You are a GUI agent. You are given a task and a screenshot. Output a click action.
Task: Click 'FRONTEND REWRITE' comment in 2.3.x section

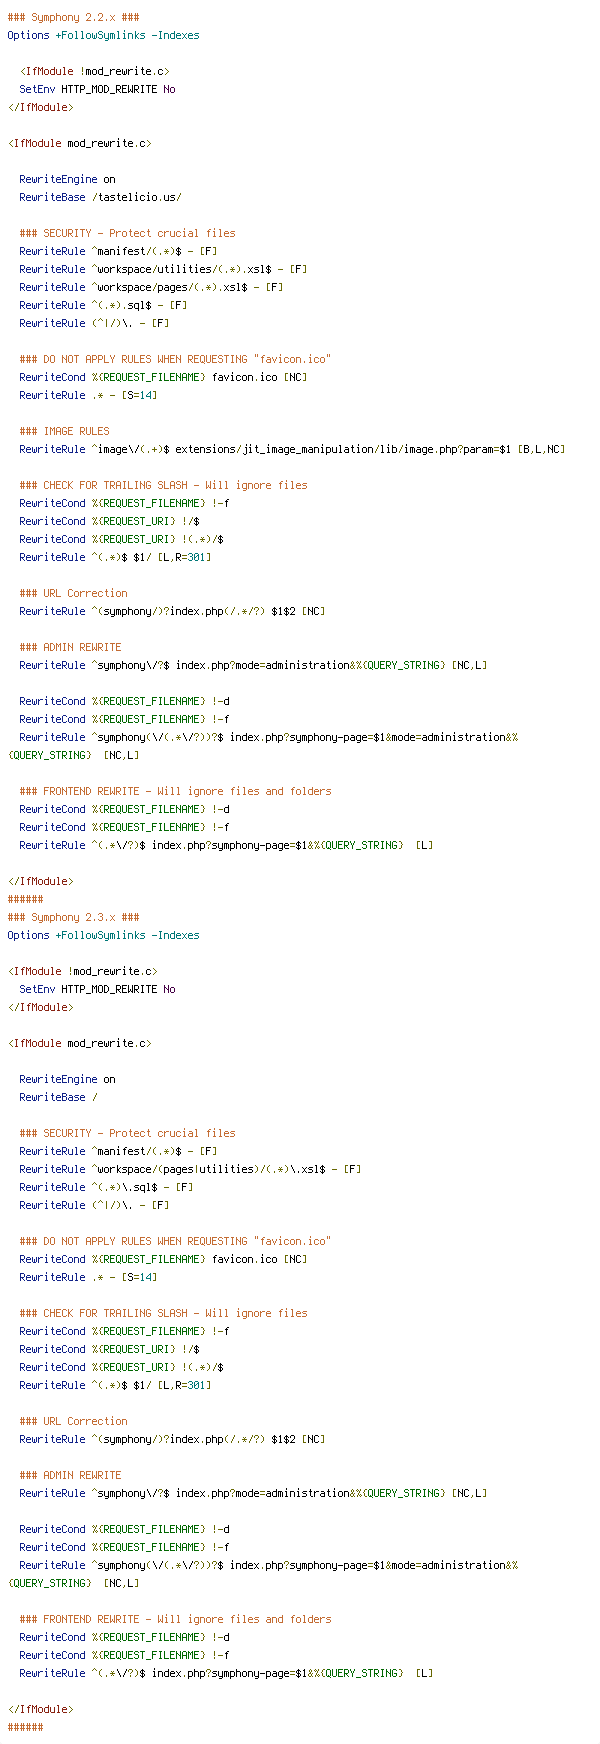tap(175, 1619)
